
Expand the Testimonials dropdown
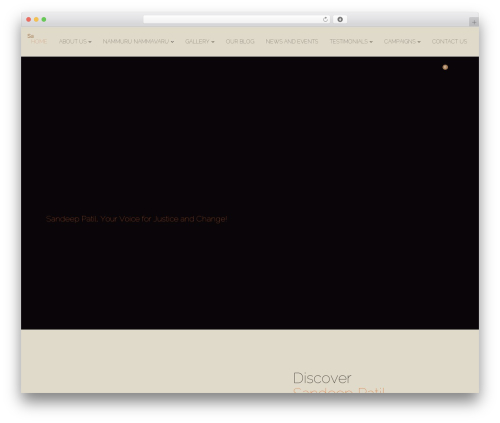[x=351, y=42]
